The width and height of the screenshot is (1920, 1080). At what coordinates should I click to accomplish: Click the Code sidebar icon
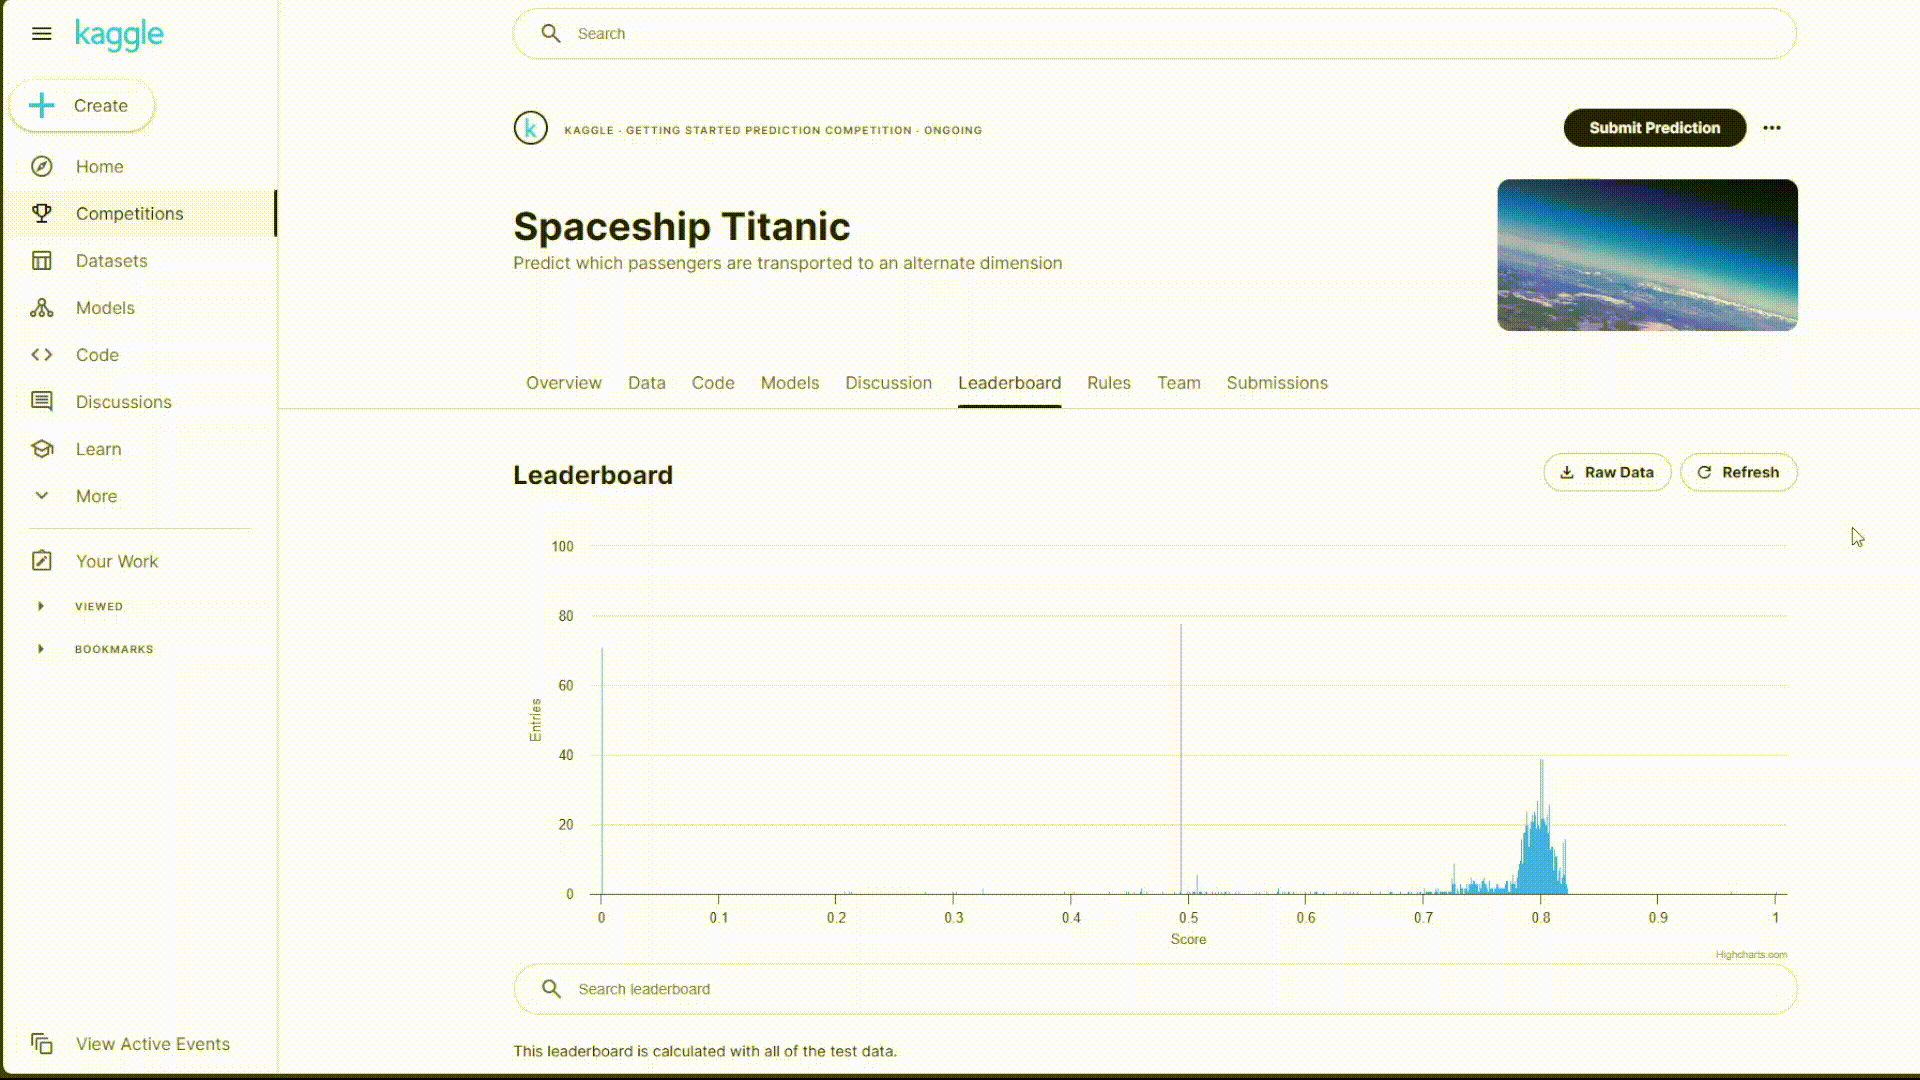[x=42, y=355]
